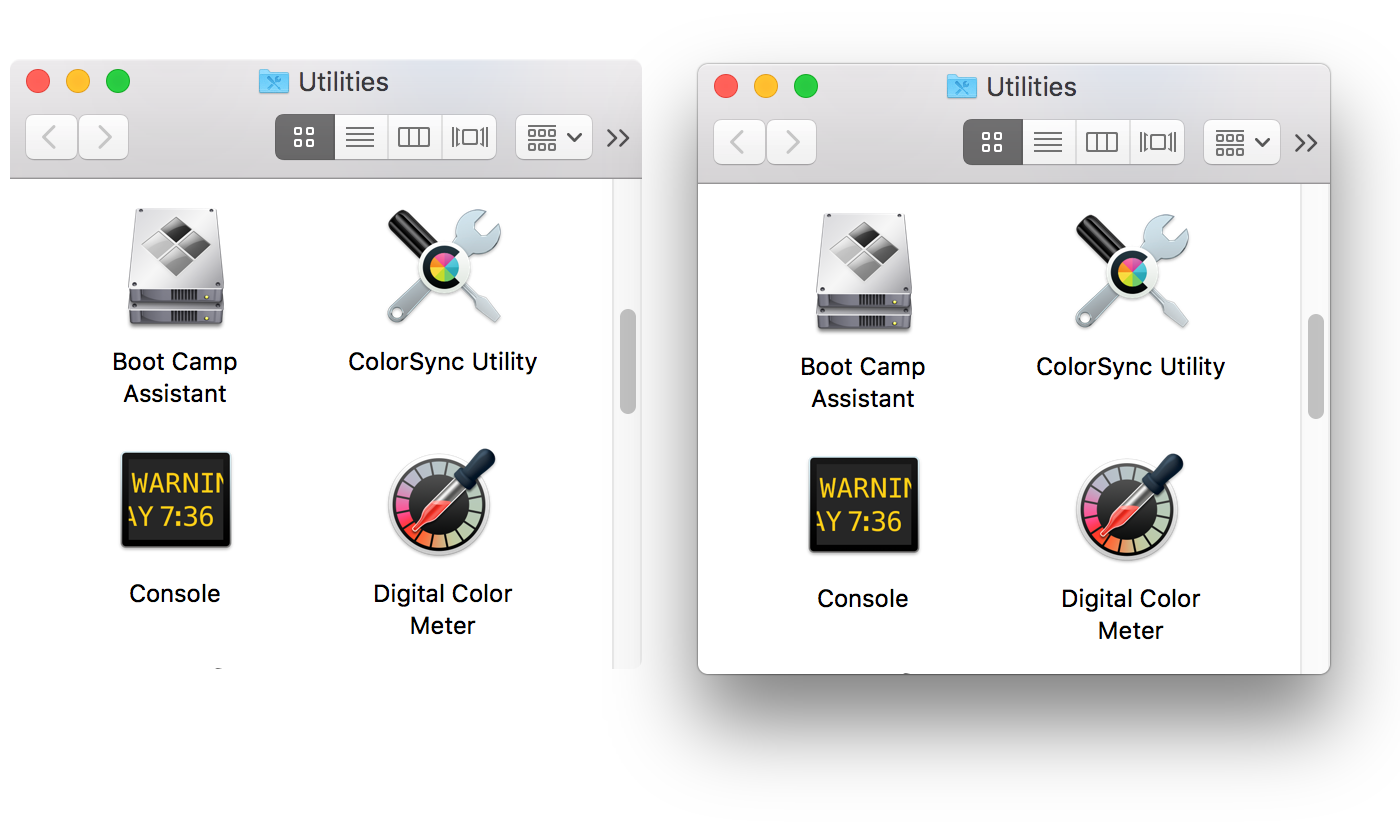Open Boot Camp Assistant icon in left window
This screenshot has width=1400, height=834.
[175, 267]
